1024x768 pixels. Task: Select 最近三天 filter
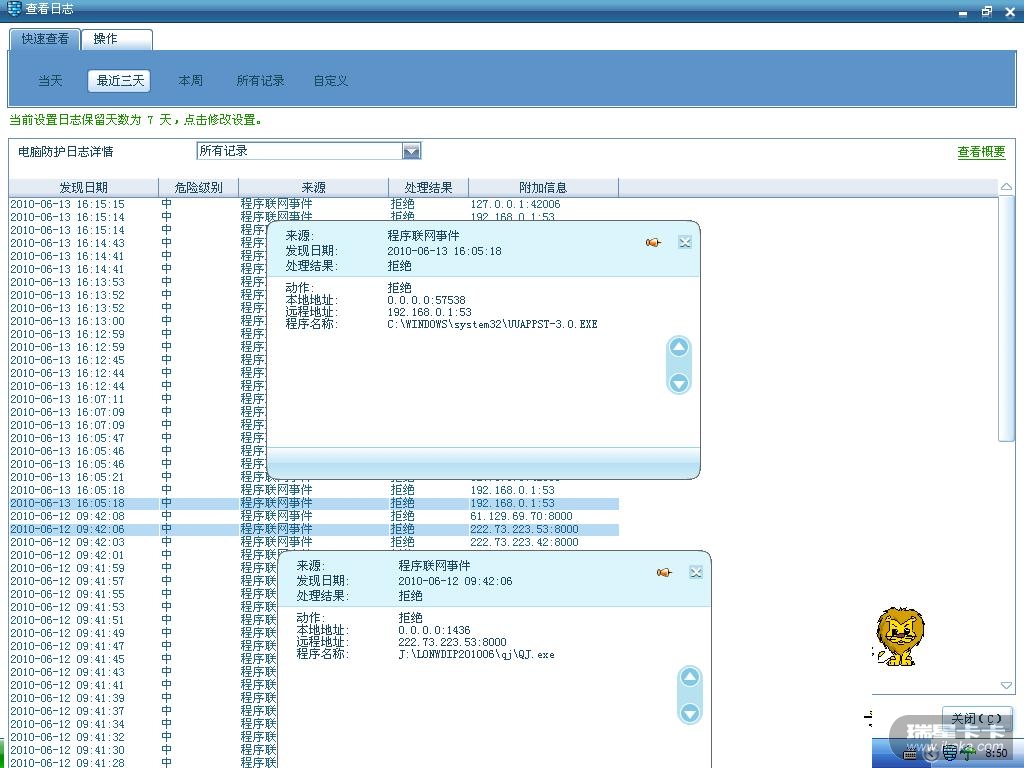(120, 80)
